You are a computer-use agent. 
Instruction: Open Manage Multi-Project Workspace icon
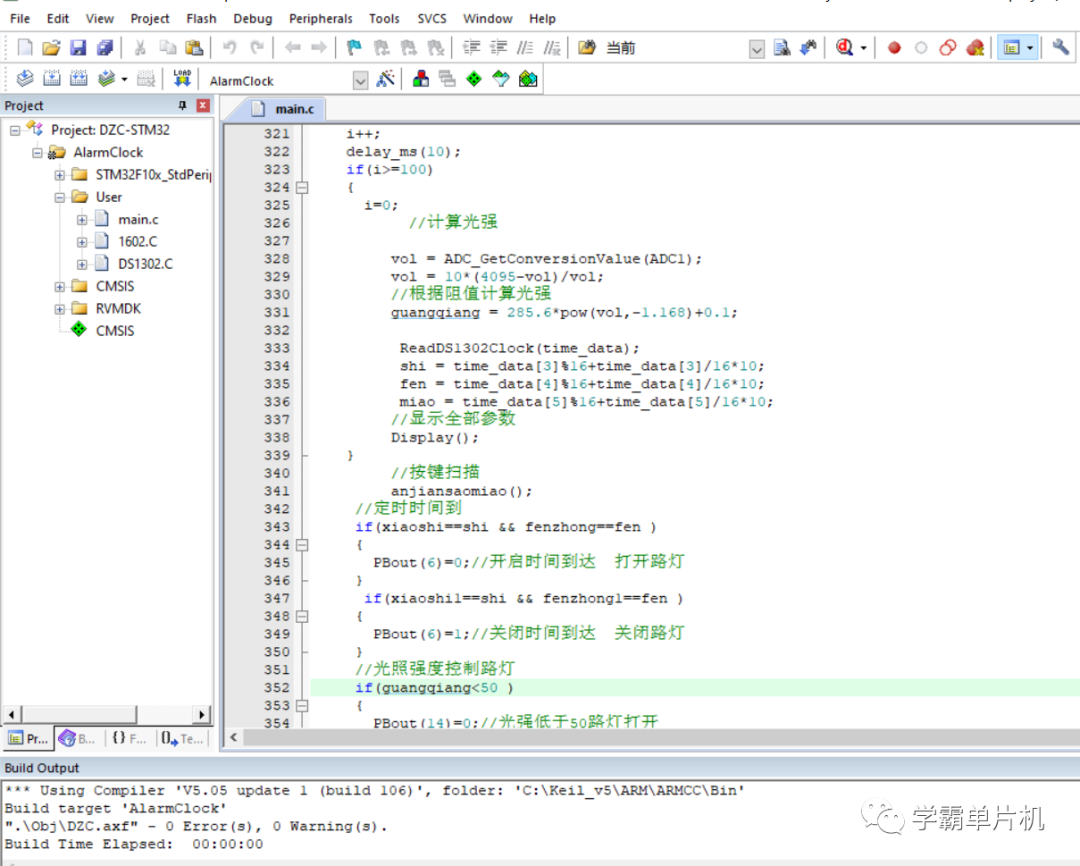pyautogui.click(x=447, y=79)
